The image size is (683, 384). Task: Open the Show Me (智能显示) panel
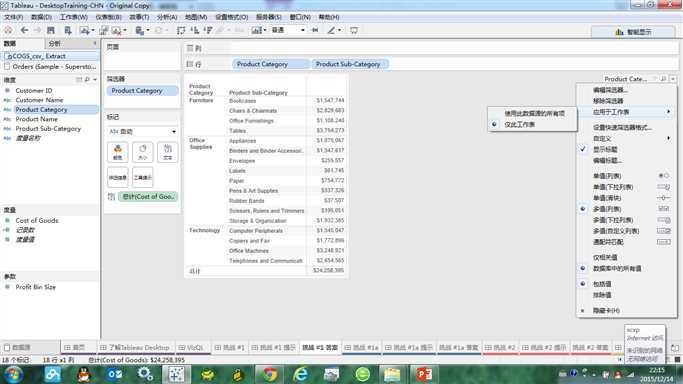633,32
